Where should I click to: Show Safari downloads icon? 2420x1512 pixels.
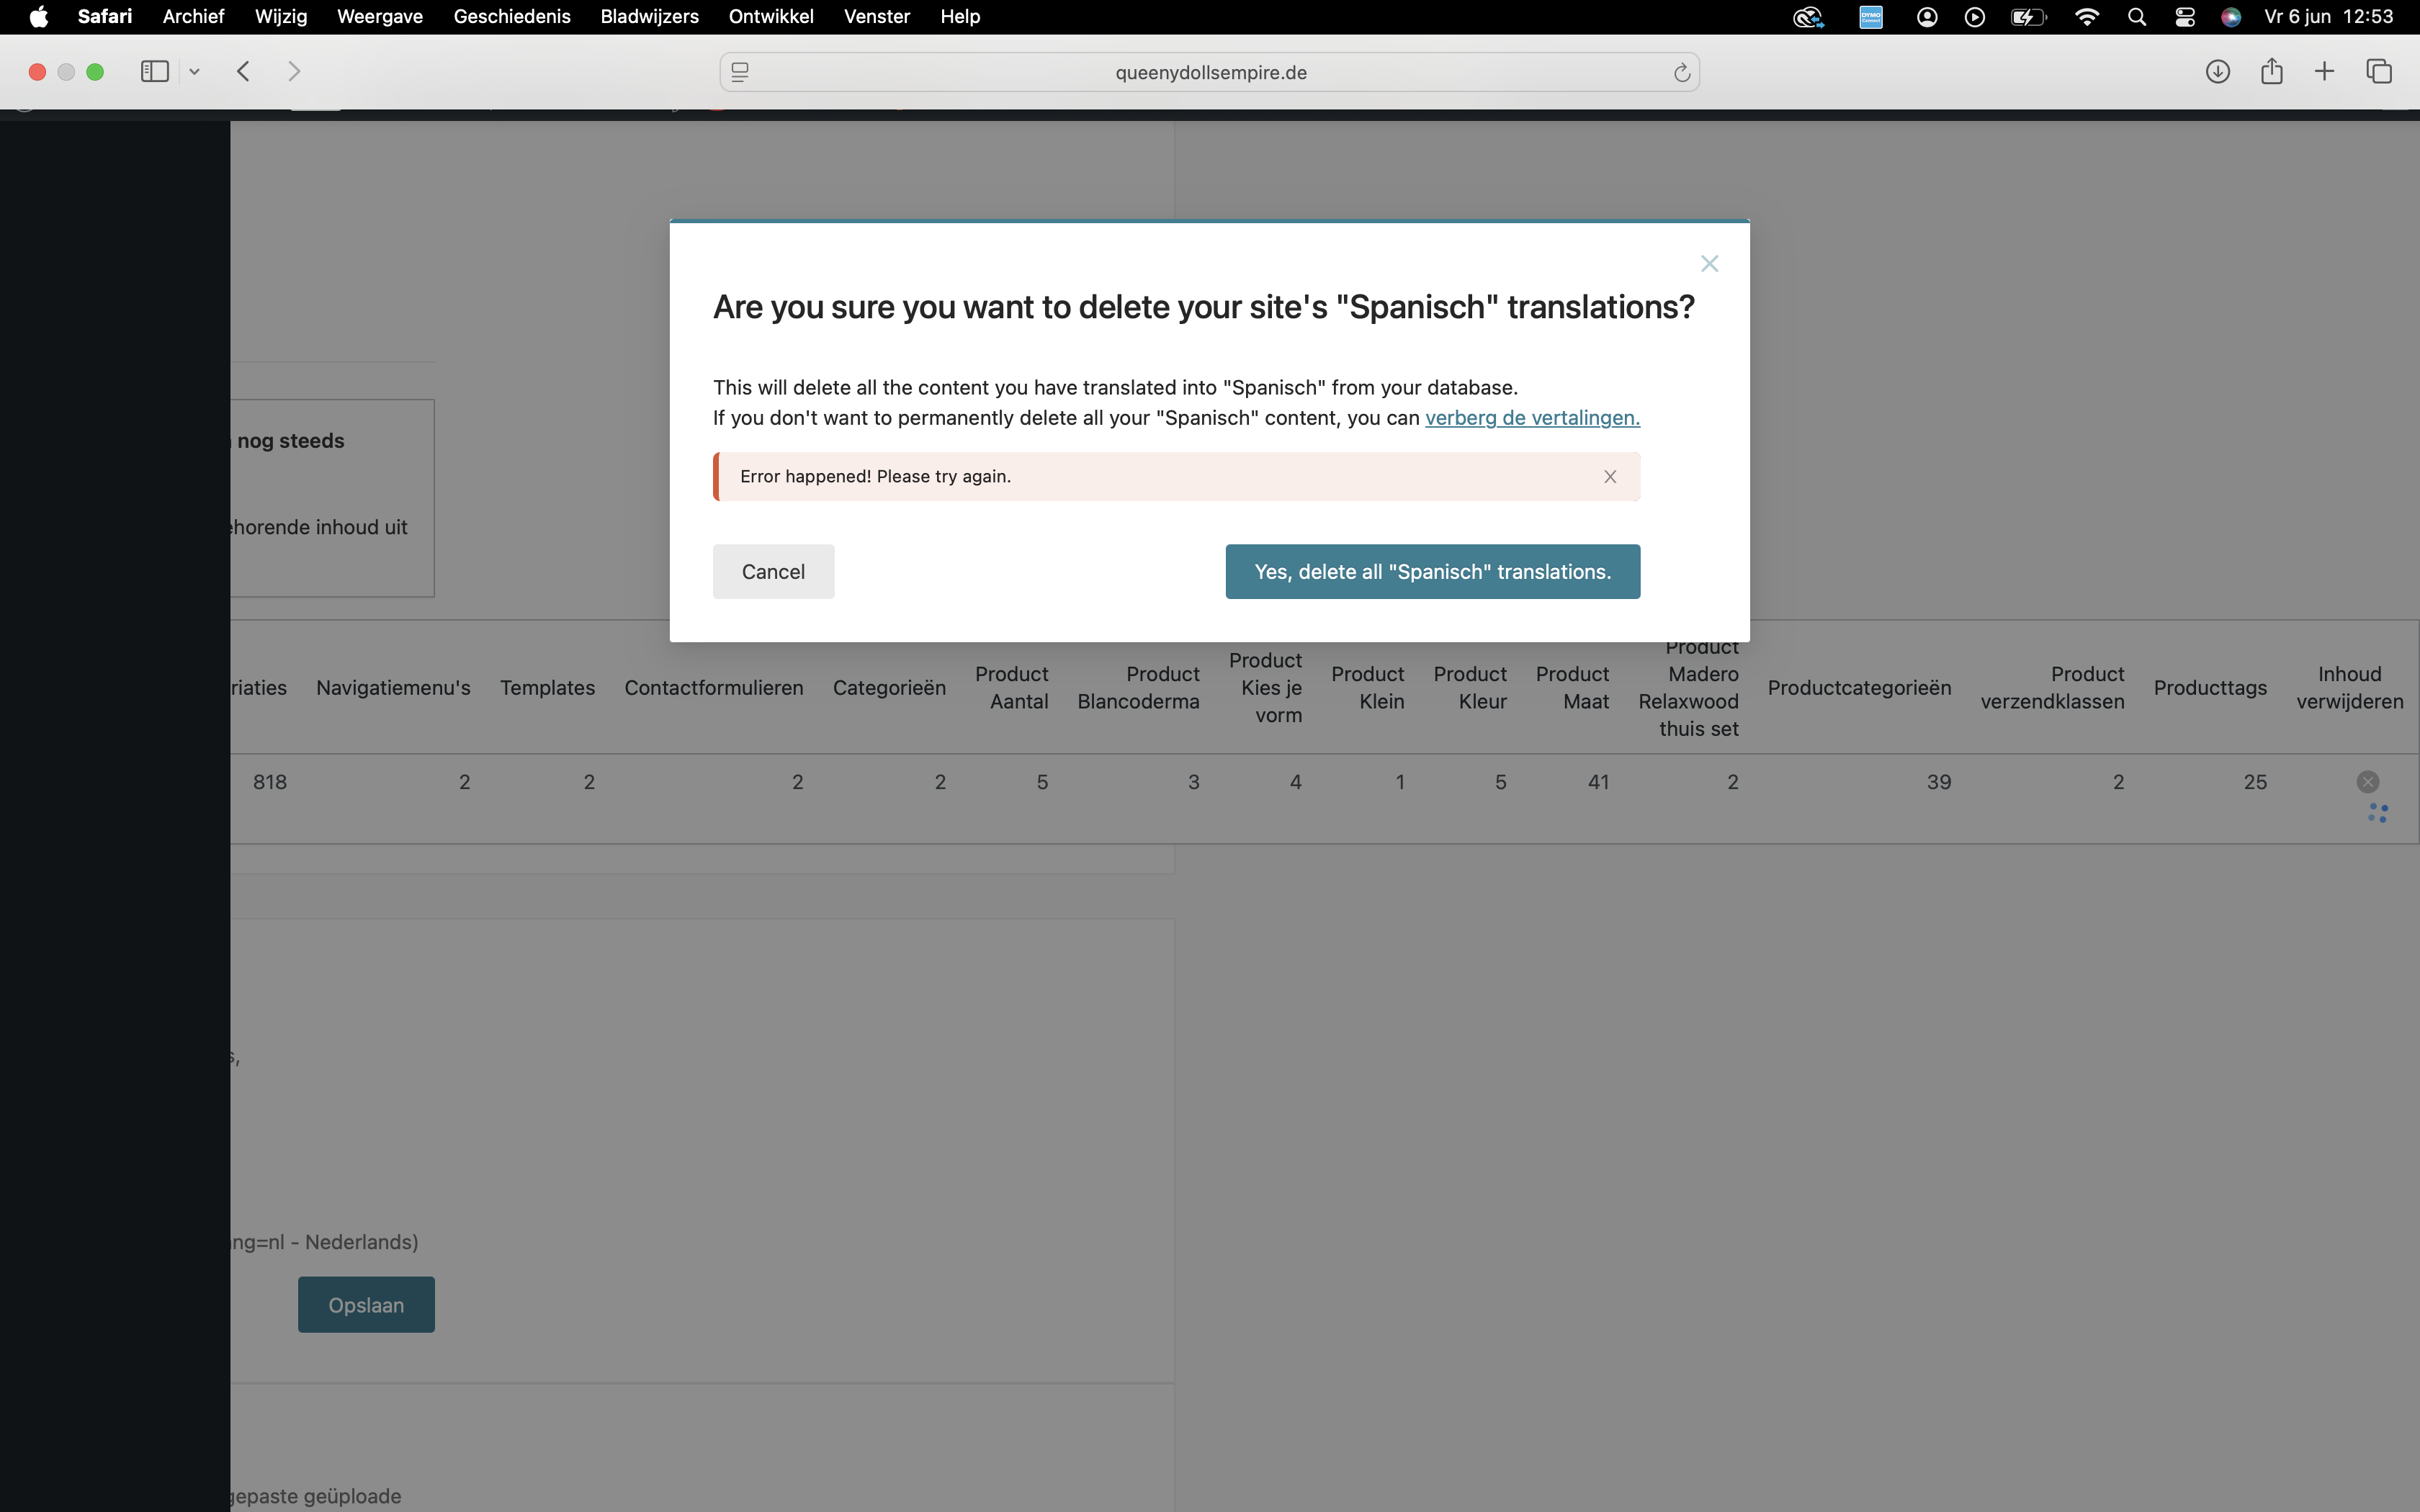[2217, 71]
